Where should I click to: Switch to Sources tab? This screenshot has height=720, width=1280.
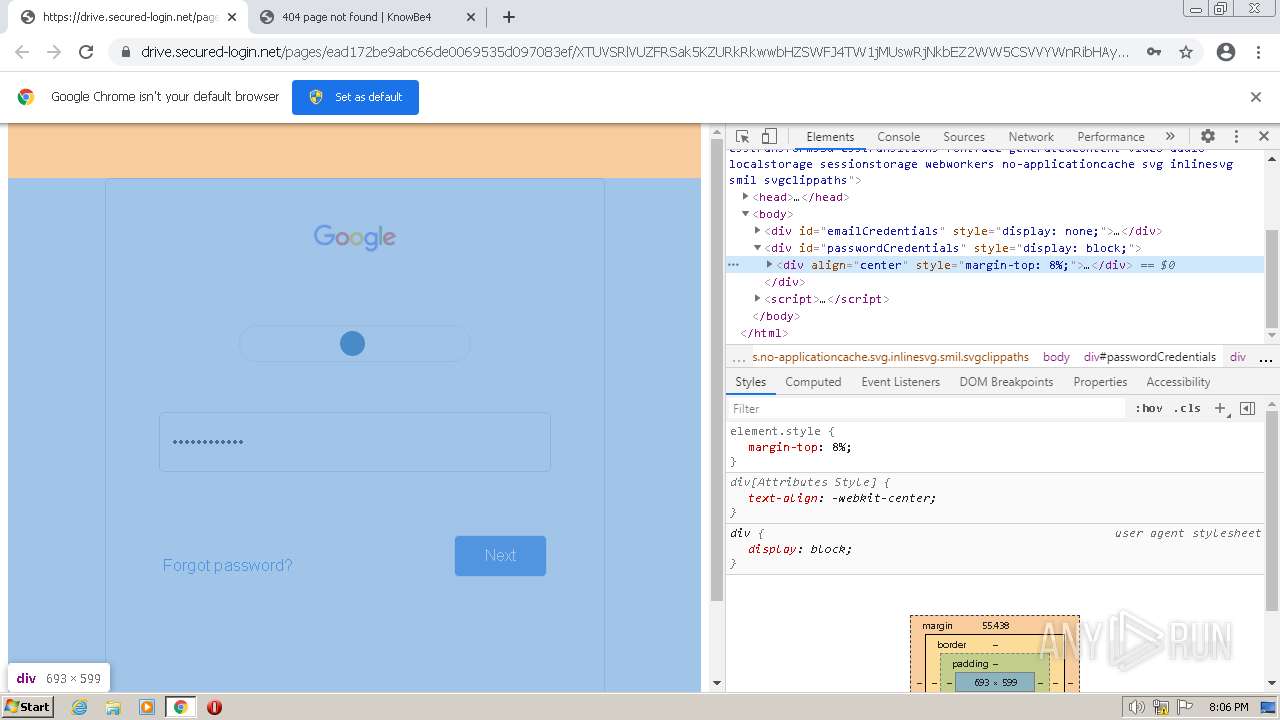click(964, 137)
